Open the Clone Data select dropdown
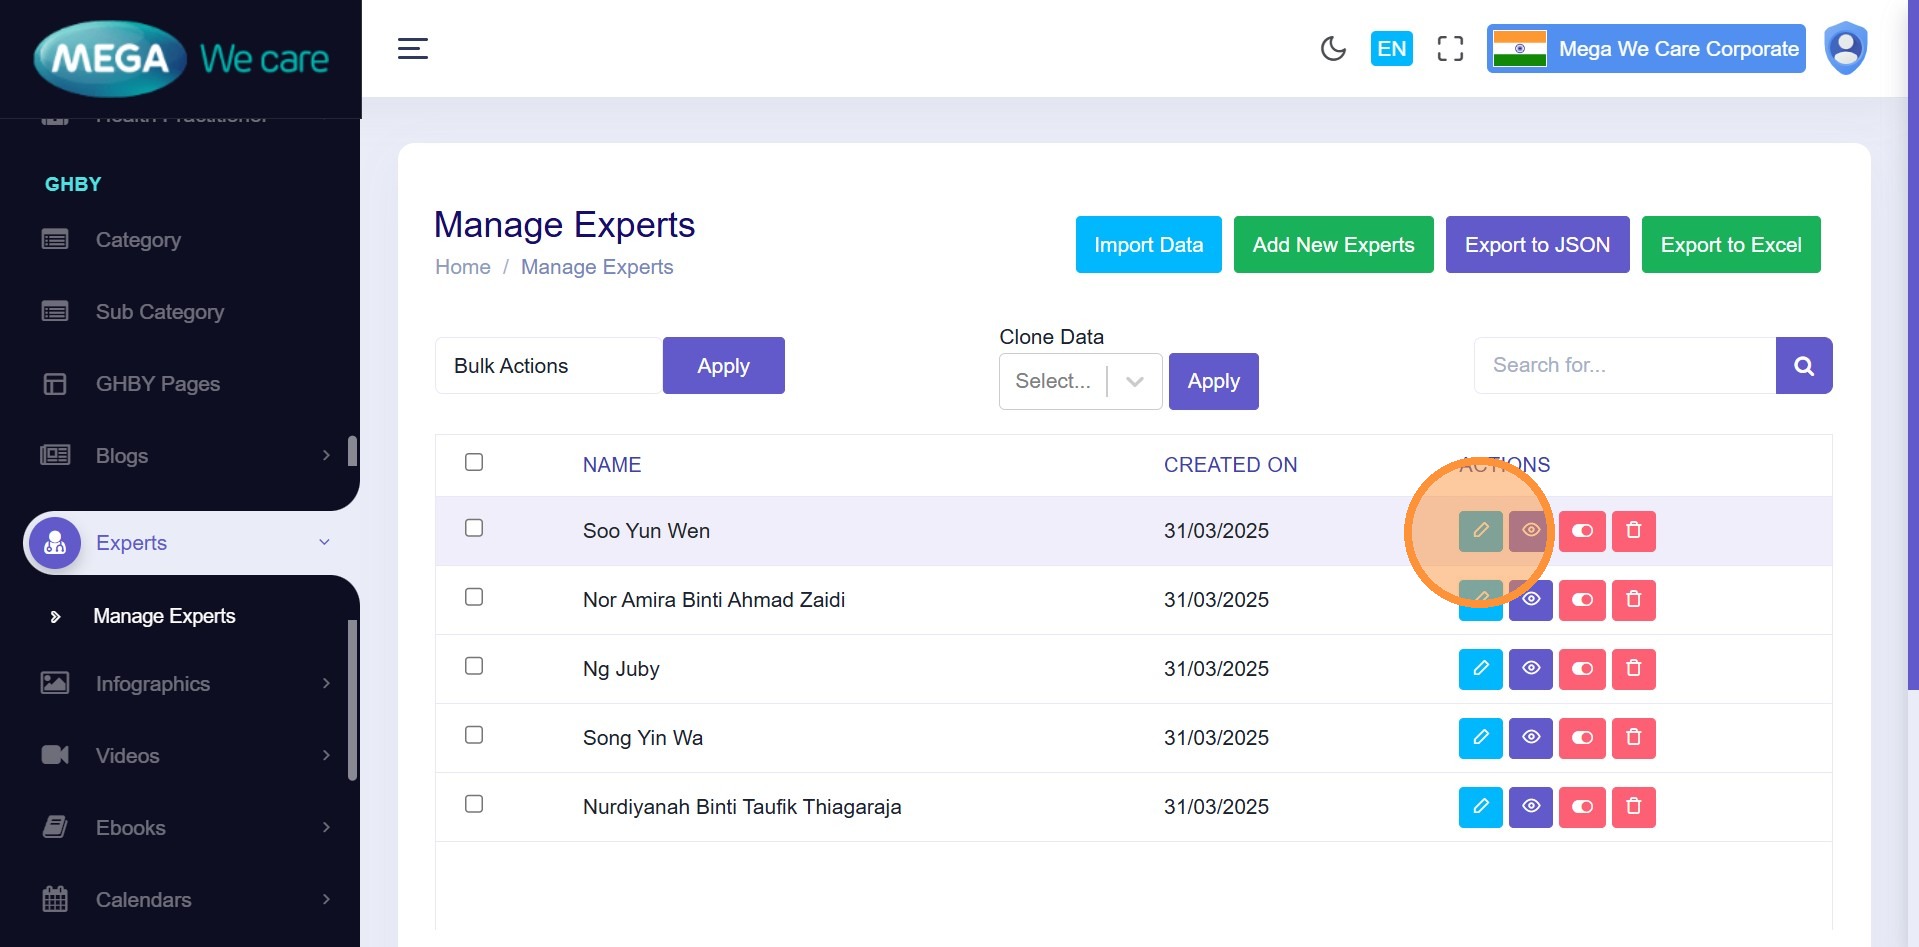Image resolution: width=1919 pixels, height=947 pixels. (1080, 381)
